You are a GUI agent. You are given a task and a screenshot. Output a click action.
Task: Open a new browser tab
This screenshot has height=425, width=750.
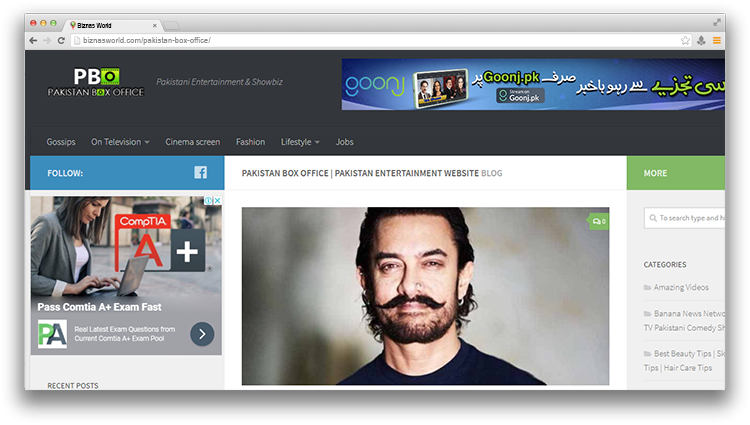(x=171, y=25)
